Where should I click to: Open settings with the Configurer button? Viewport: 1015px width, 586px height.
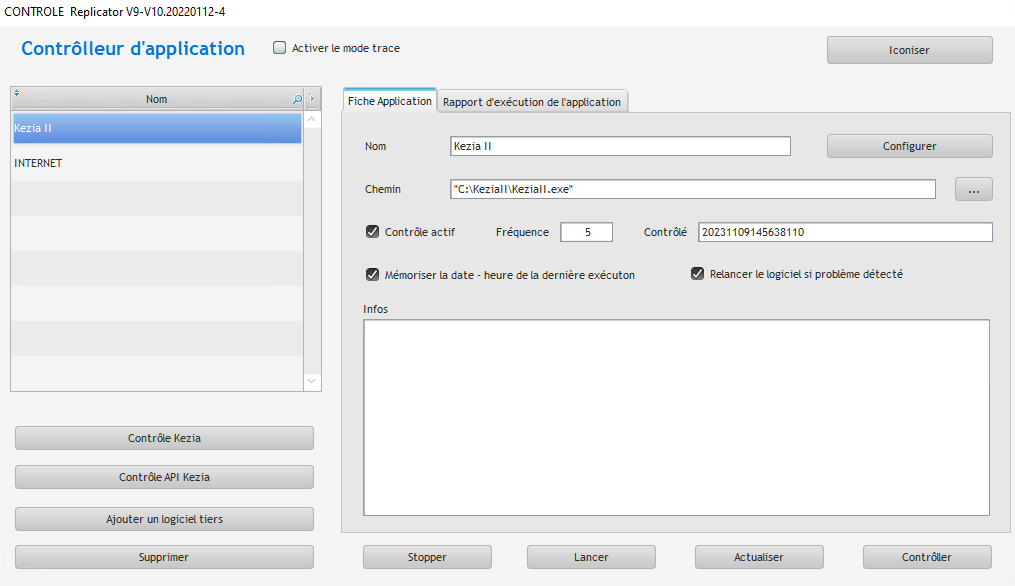click(x=909, y=146)
